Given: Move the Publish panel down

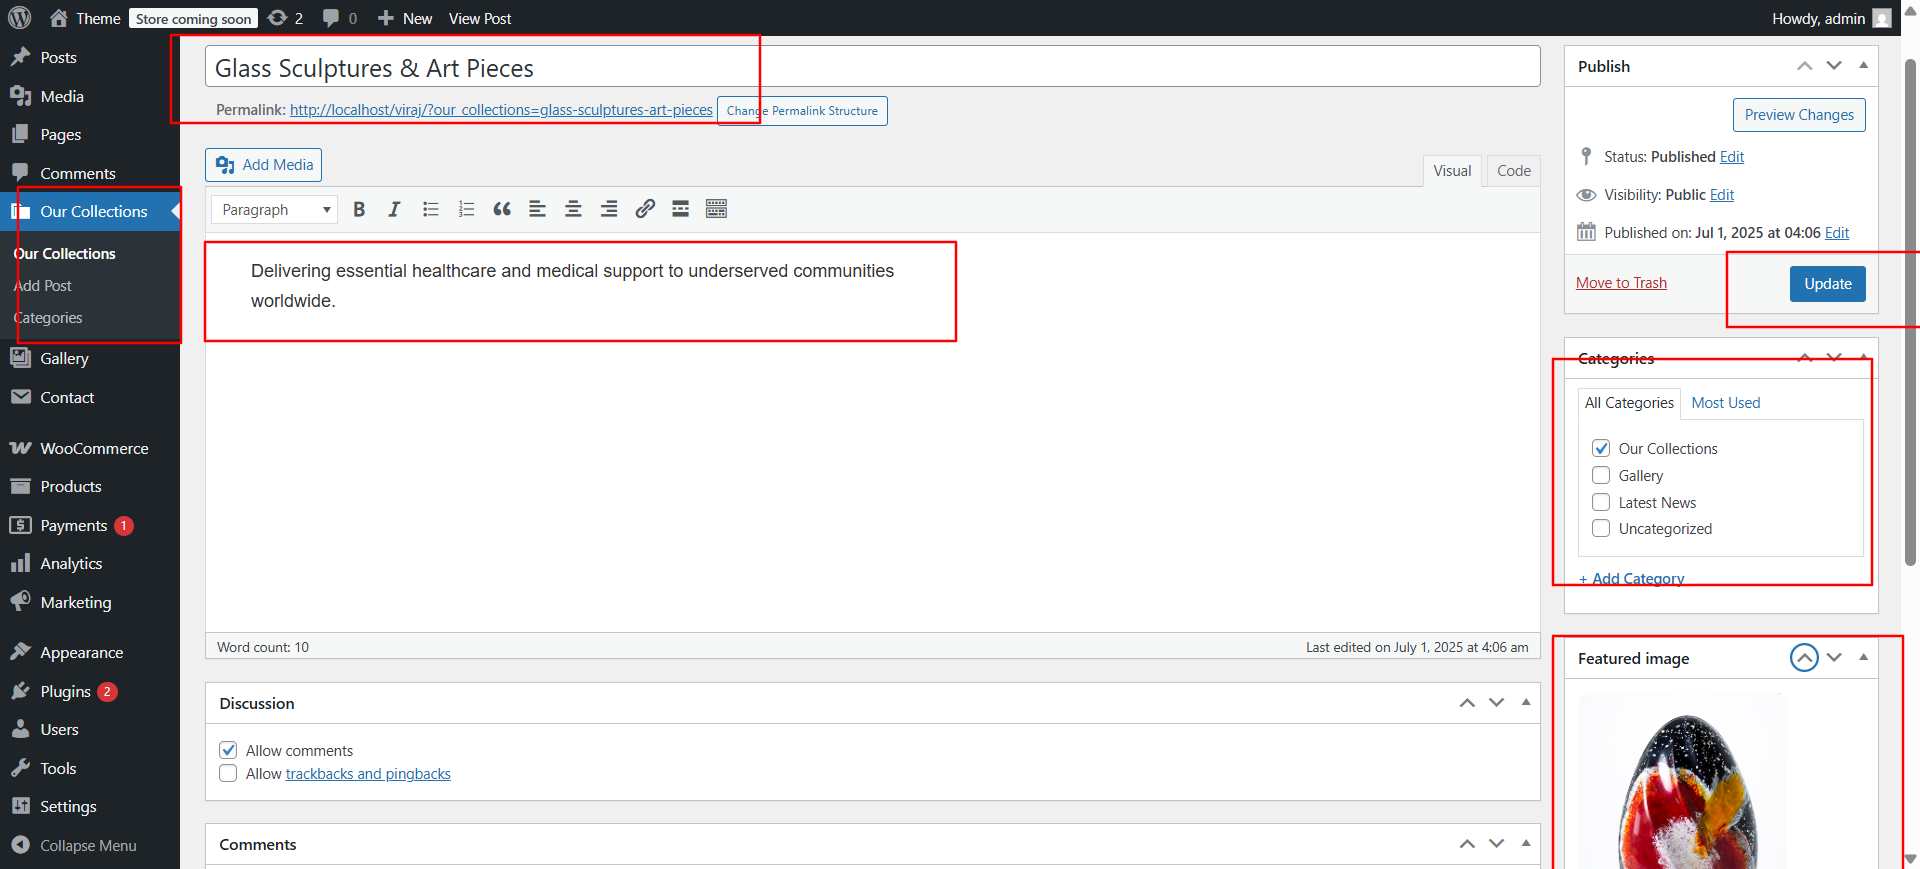Looking at the screenshot, I should [1834, 66].
